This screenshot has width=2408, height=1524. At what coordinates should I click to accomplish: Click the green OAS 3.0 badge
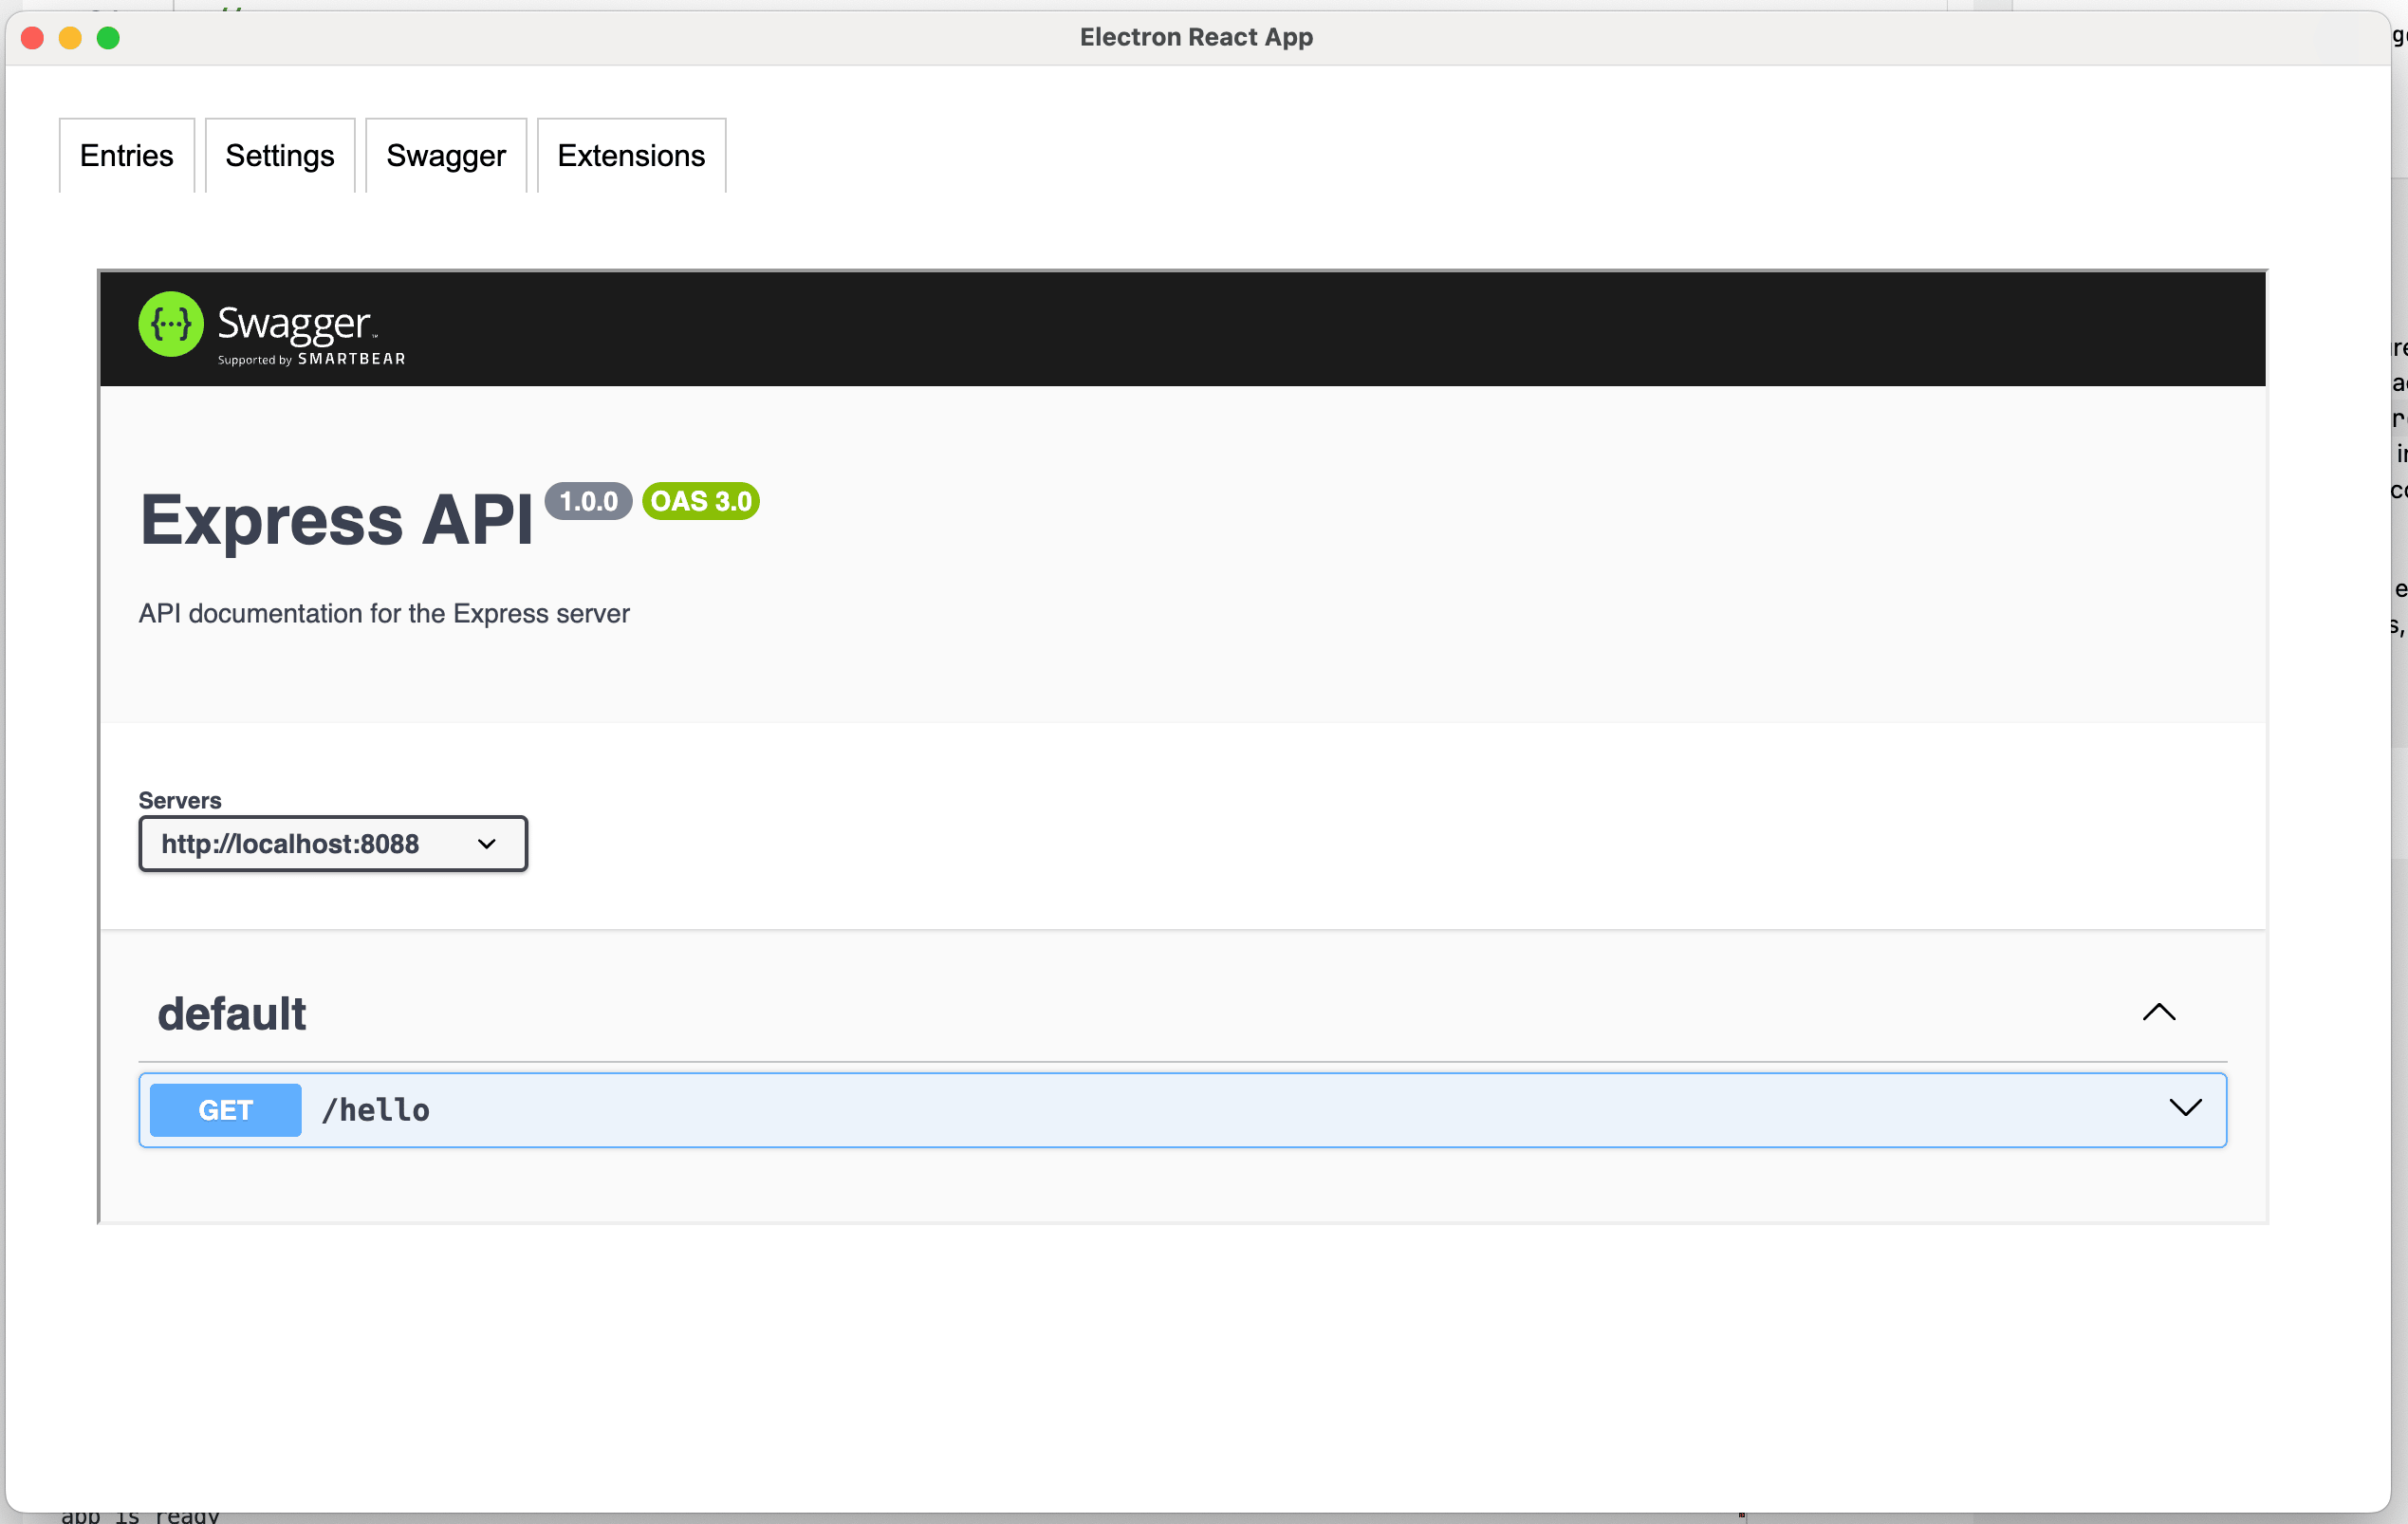tap(700, 501)
